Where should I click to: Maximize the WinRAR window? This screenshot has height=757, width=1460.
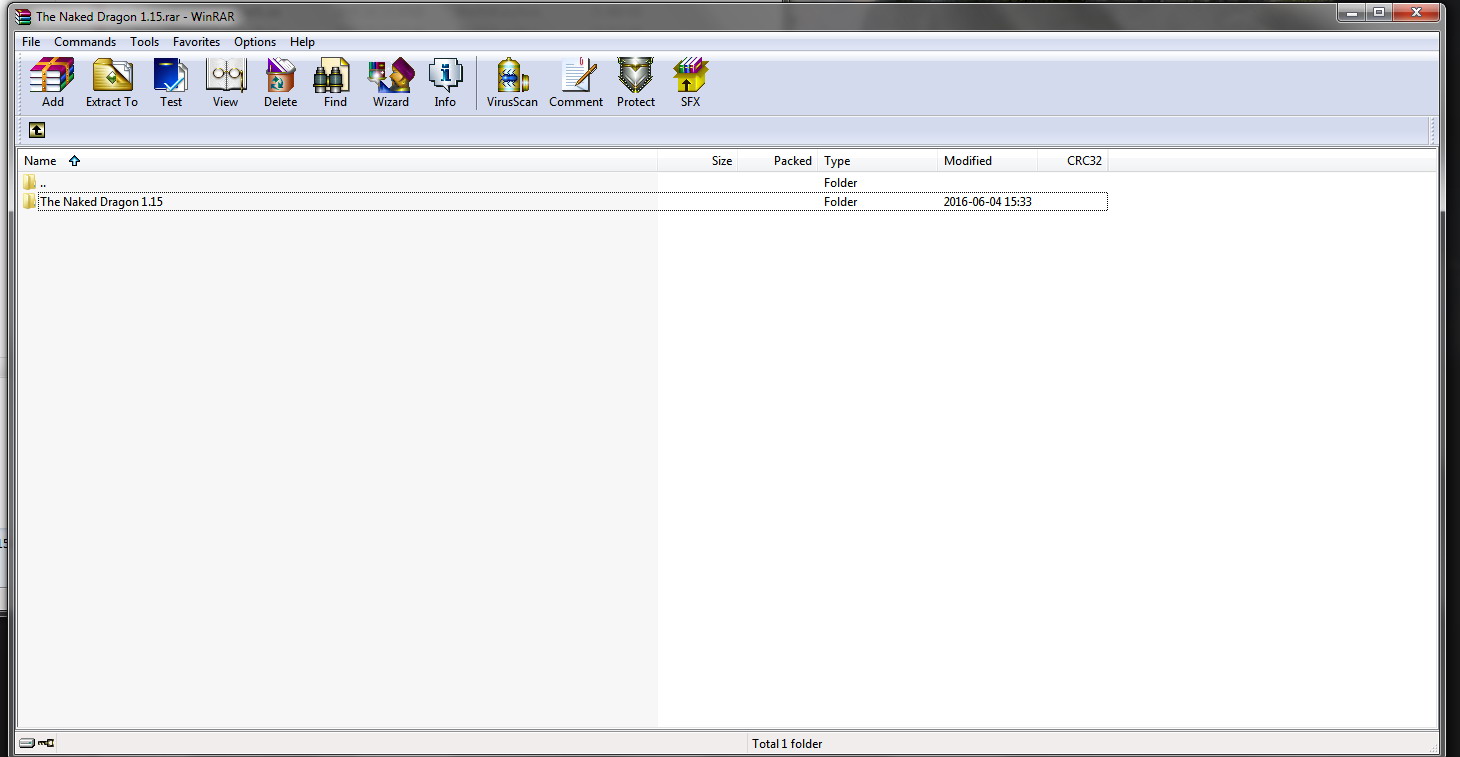pyautogui.click(x=1379, y=13)
